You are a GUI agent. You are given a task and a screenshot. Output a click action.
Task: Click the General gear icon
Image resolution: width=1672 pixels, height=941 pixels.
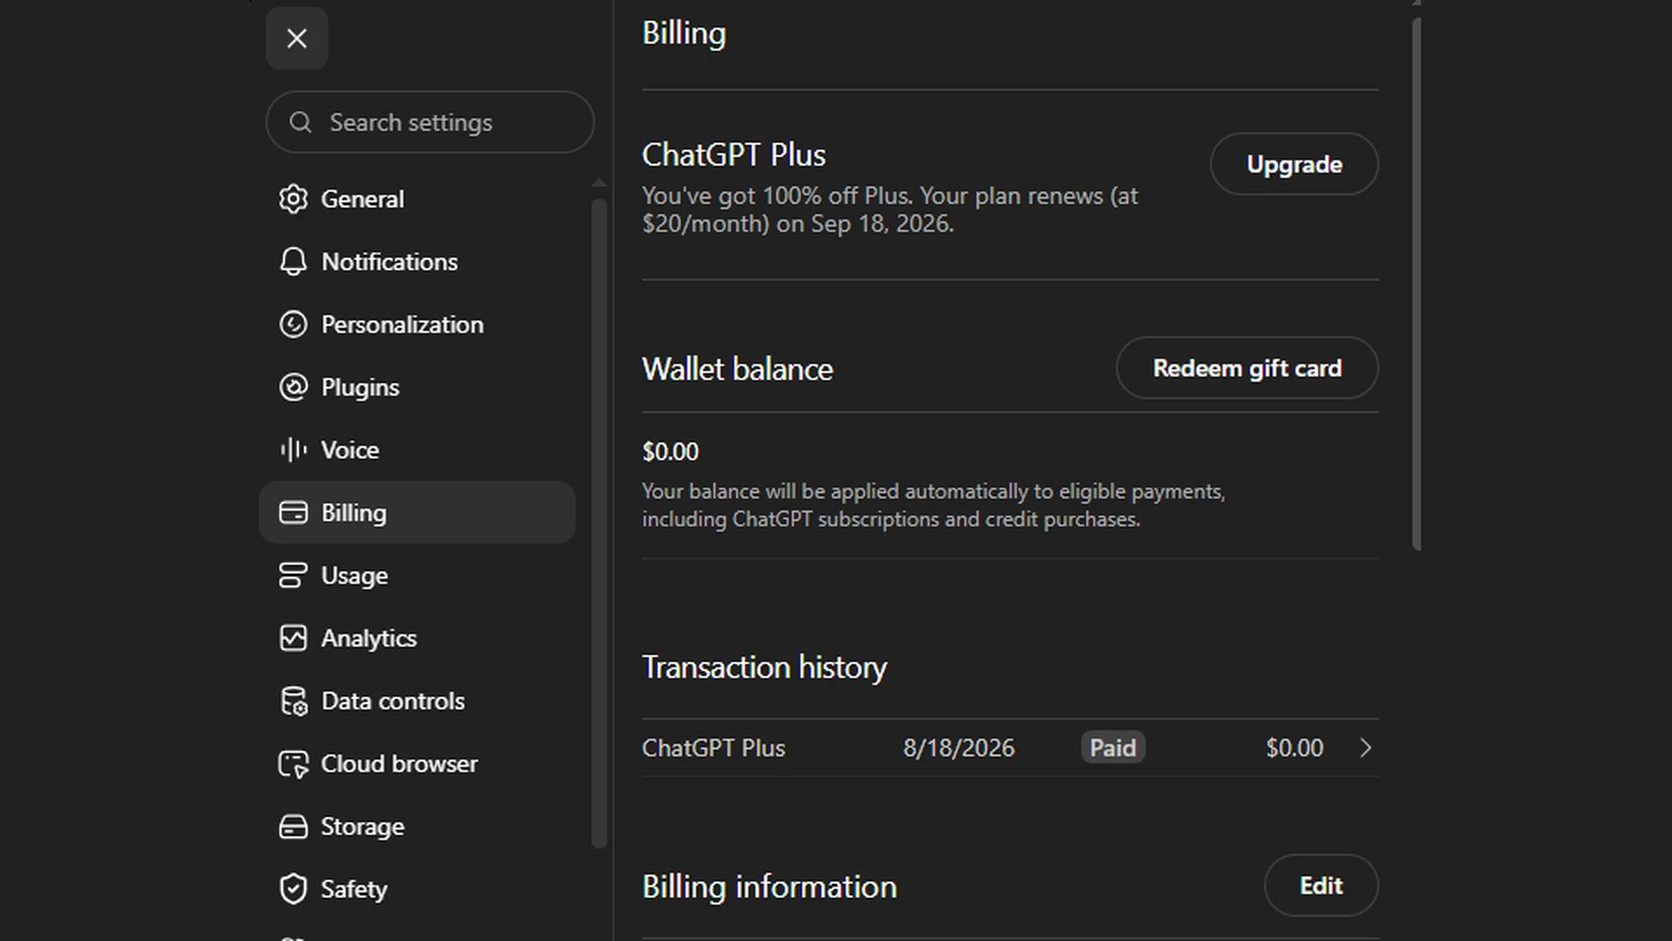coord(293,199)
